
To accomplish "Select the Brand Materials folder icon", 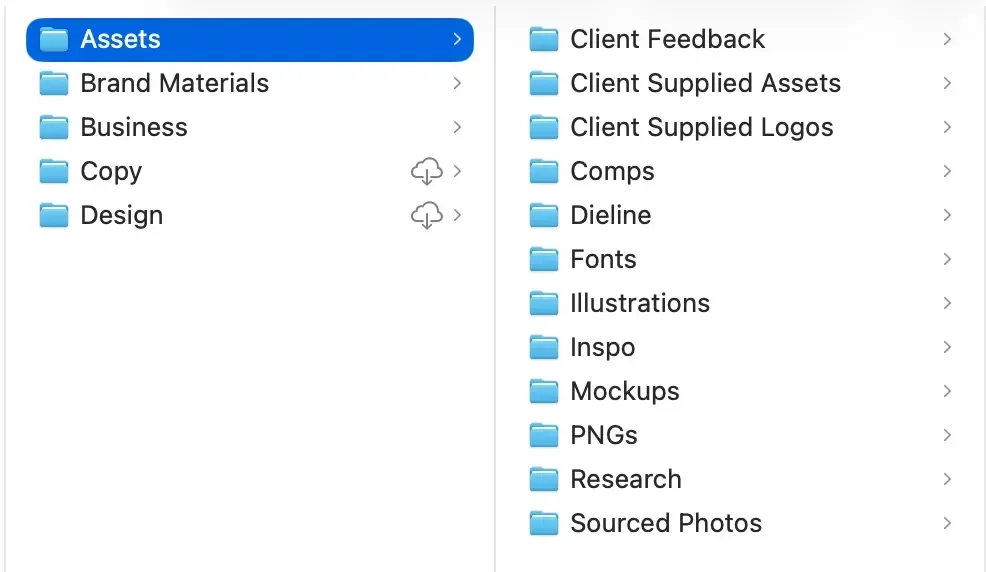I will [53, 83].
